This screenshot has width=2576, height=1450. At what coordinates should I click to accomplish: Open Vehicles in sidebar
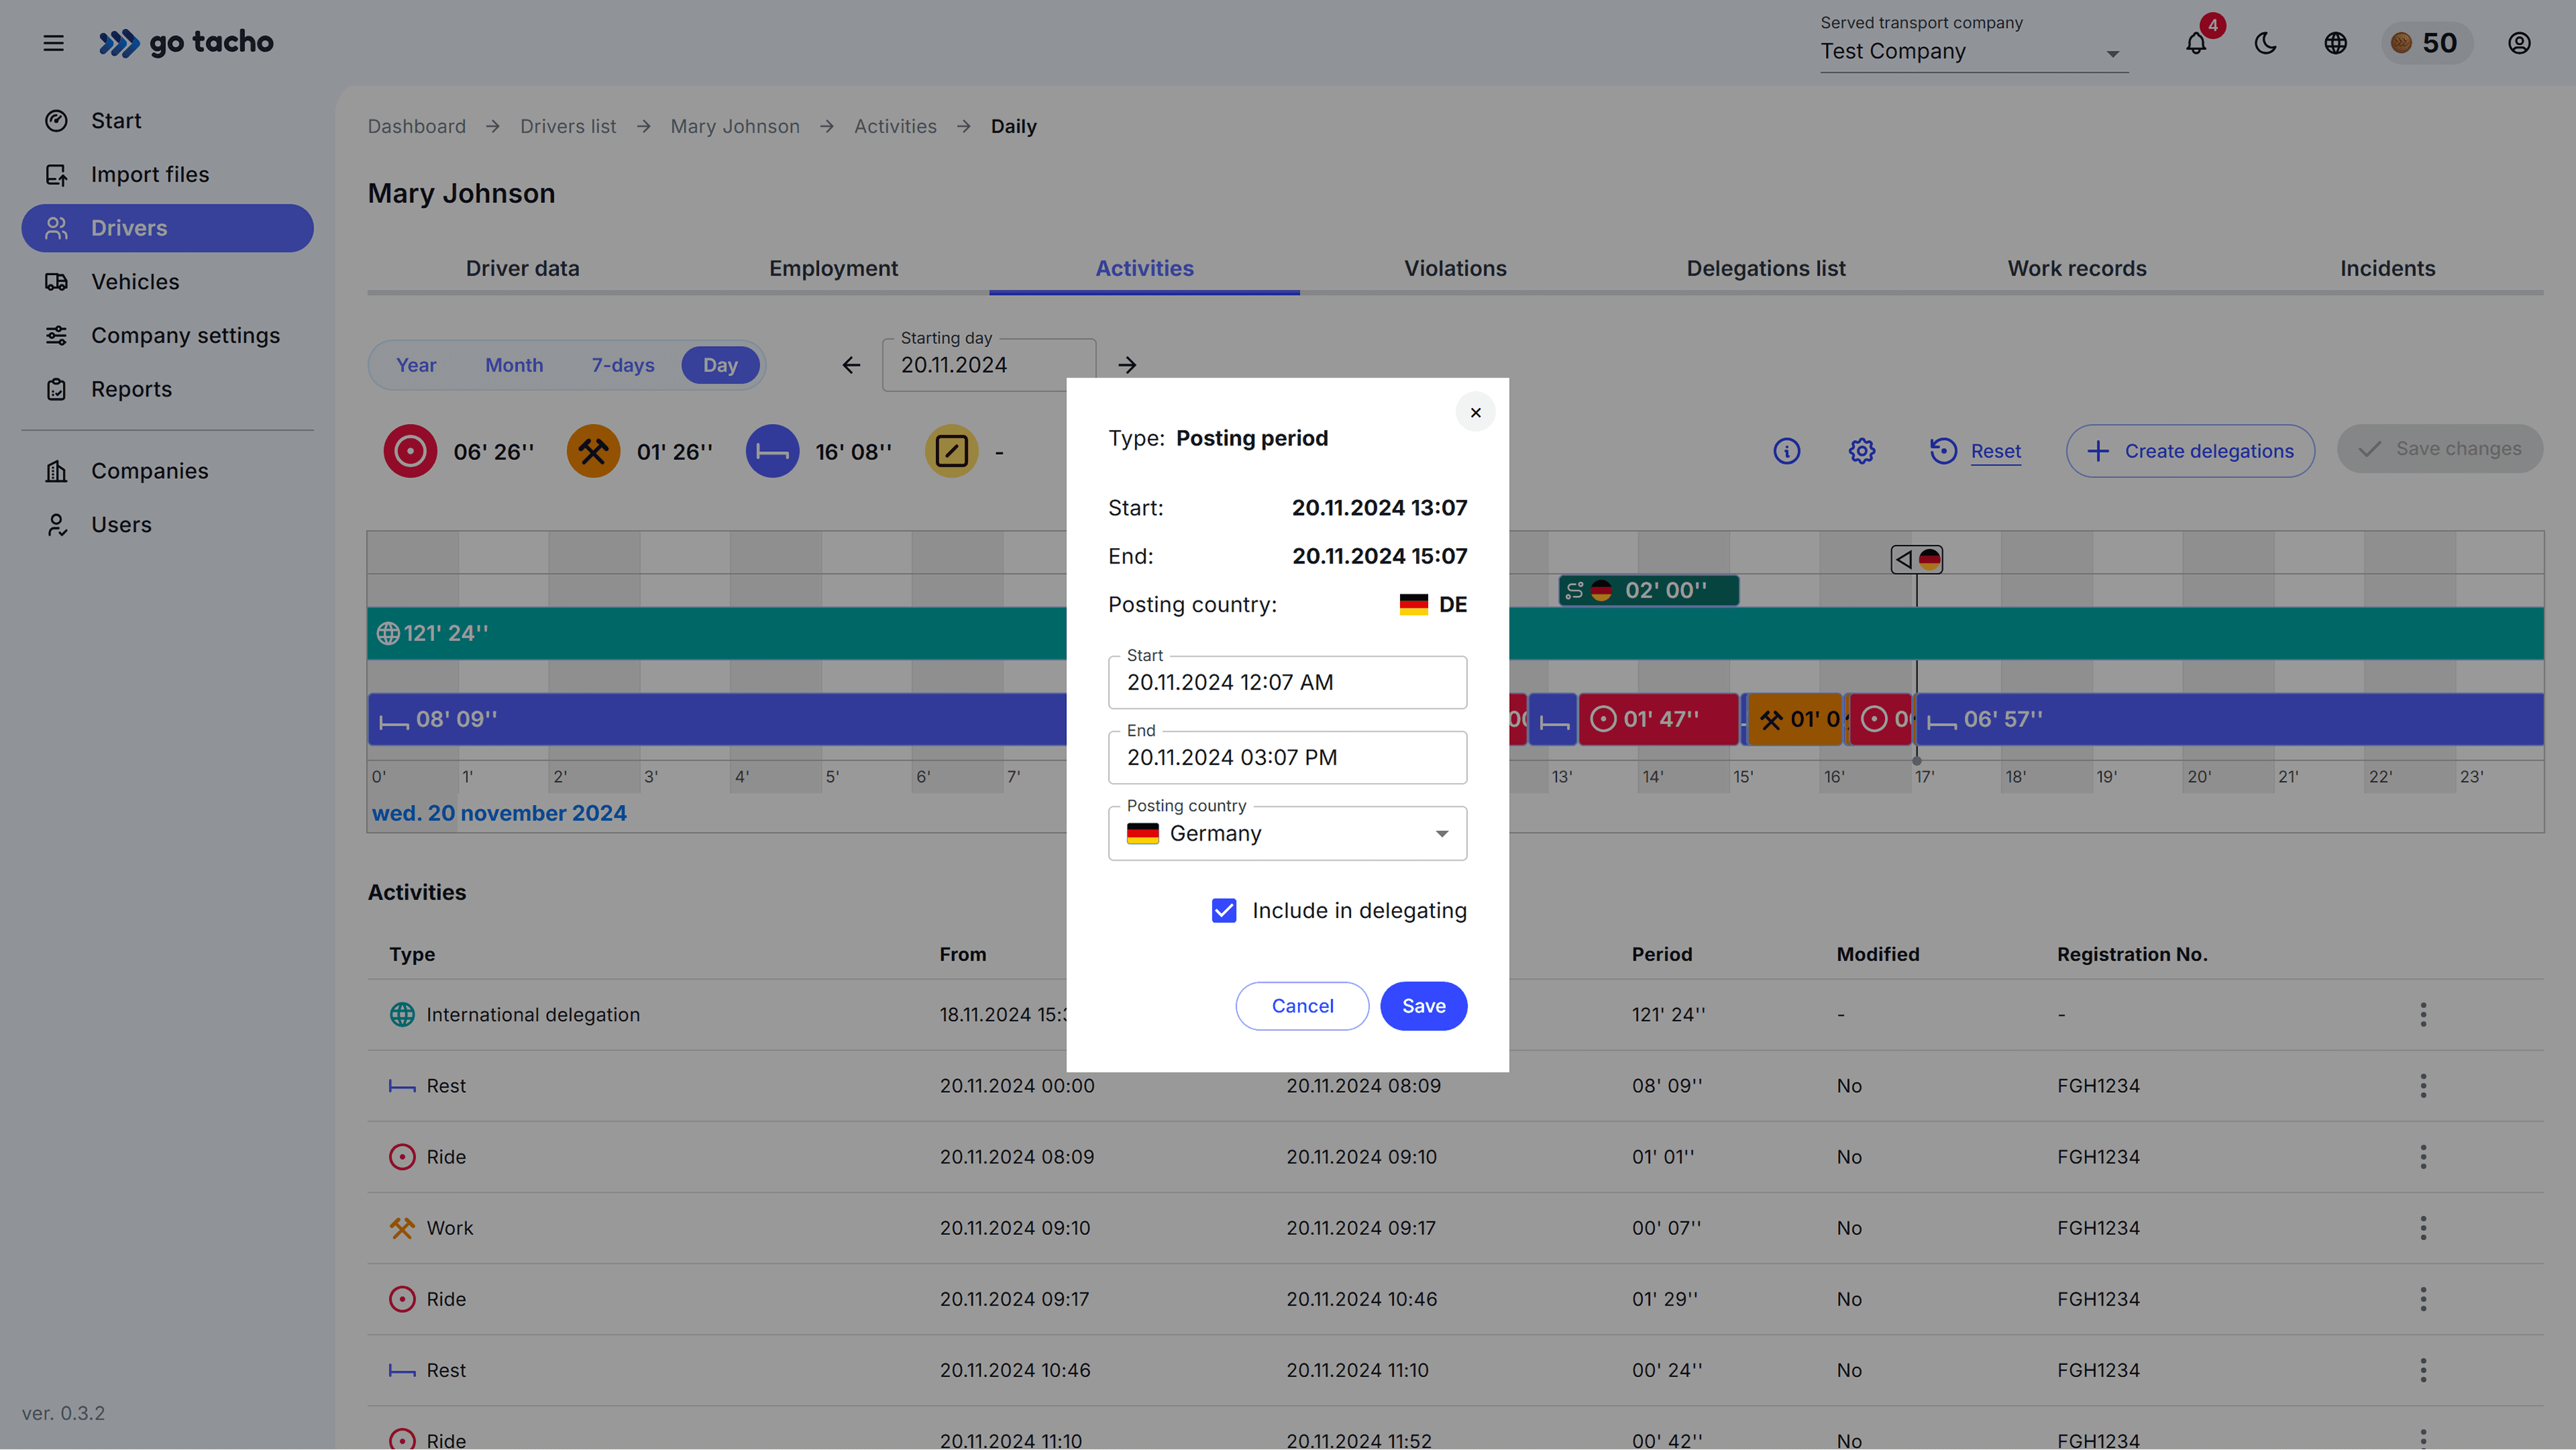coord(168,282)
